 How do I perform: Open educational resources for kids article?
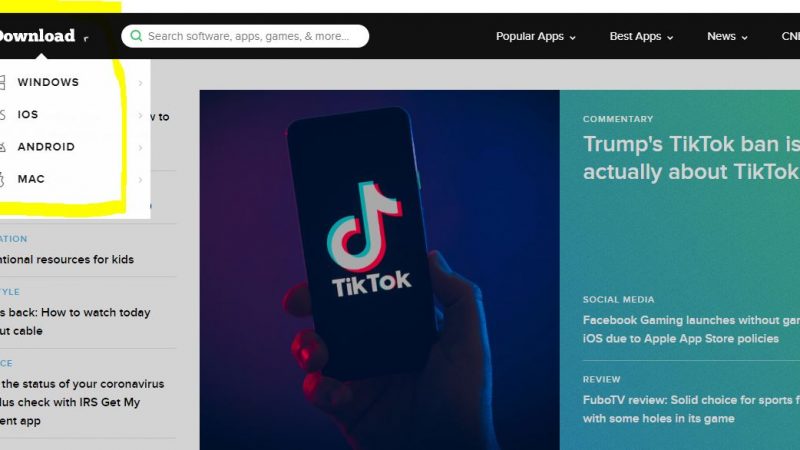(x=67, y=259)
